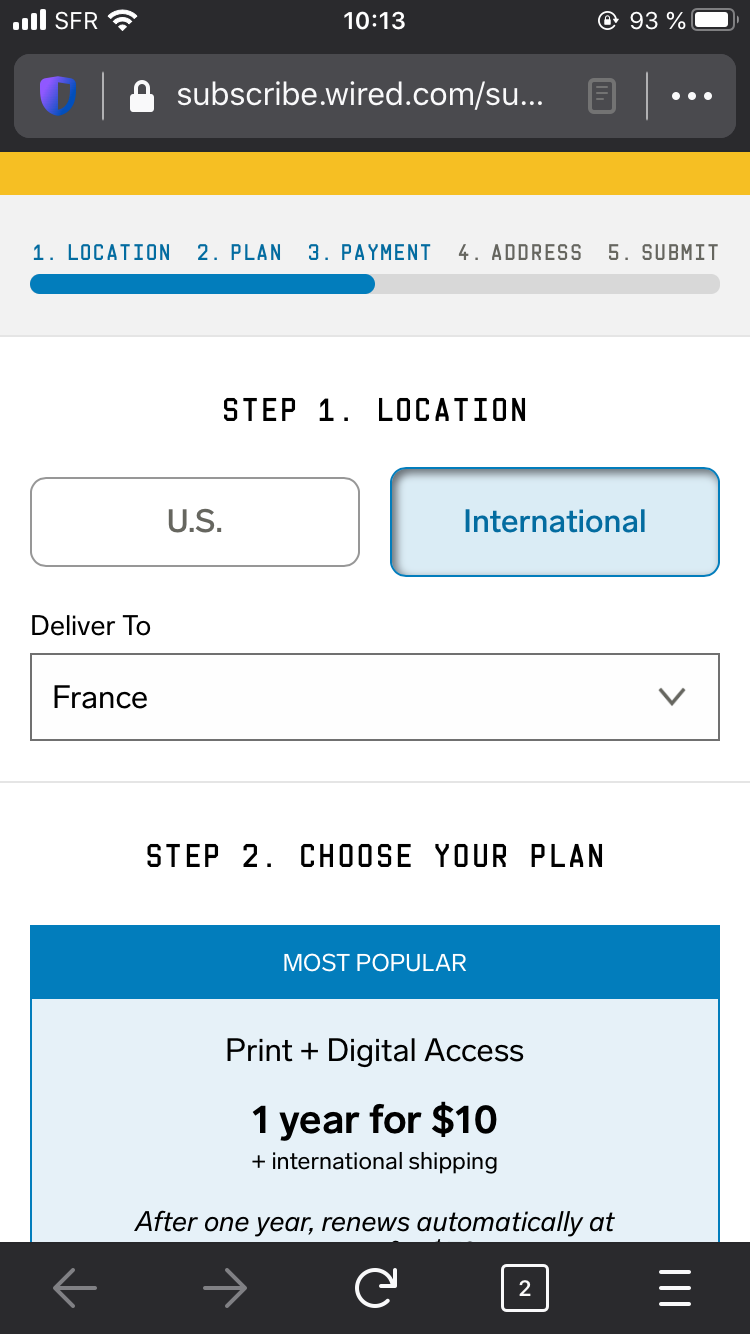
Task: Click the chevron beside France
Action: point(672,697)
